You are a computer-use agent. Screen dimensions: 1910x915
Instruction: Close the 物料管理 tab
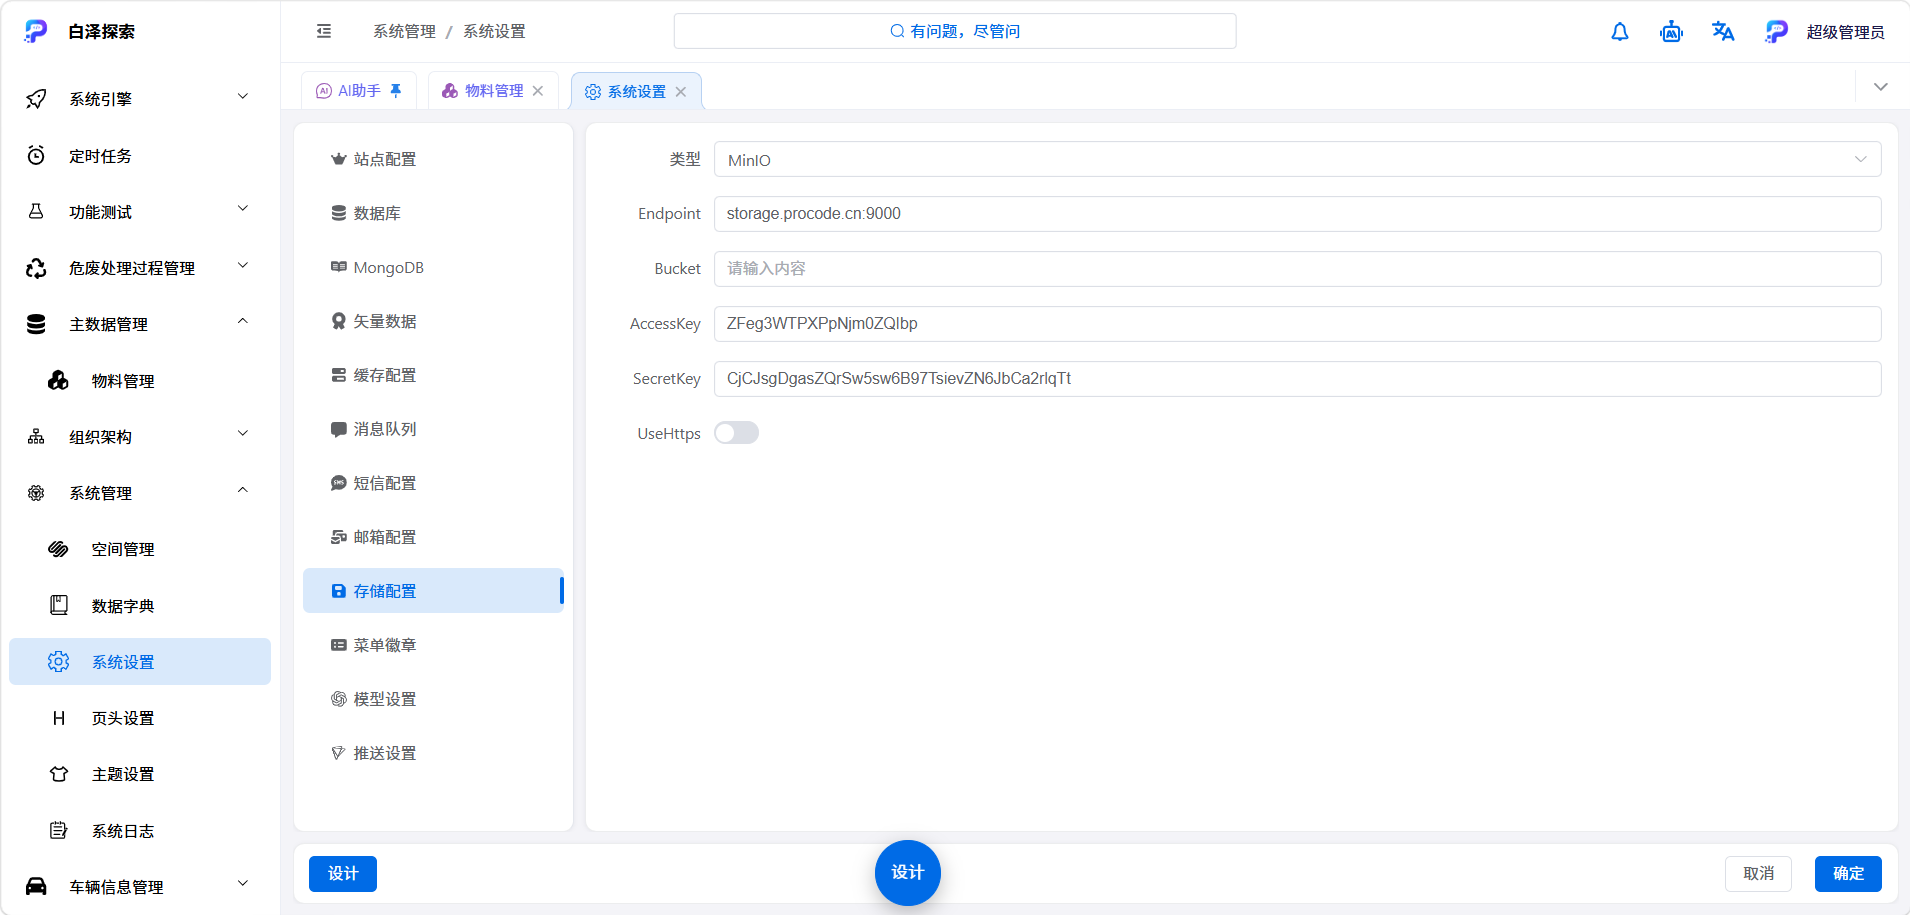(538, 91)
